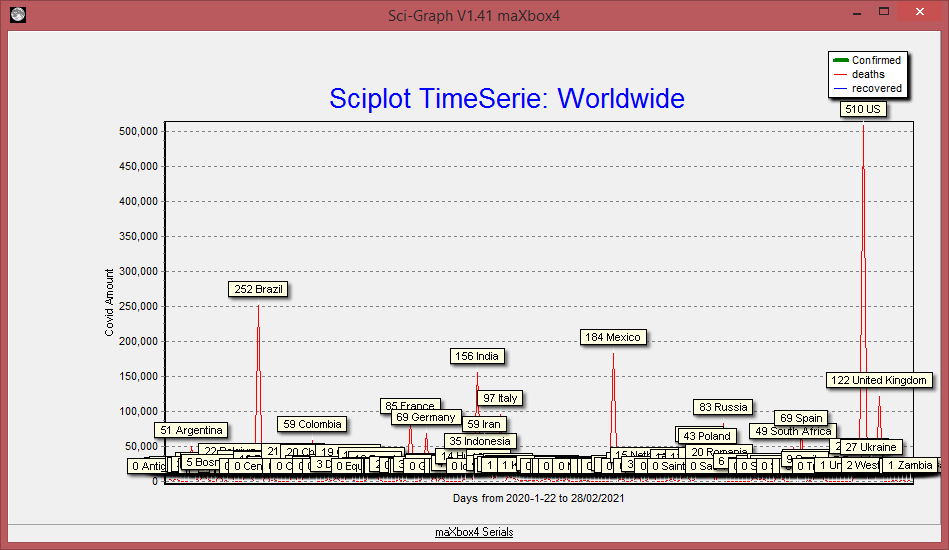Image resolution: width=949 pixels, height=550 pixels.
Task: Click the 184 Mexico peak label
Action: tap(612, 337)
